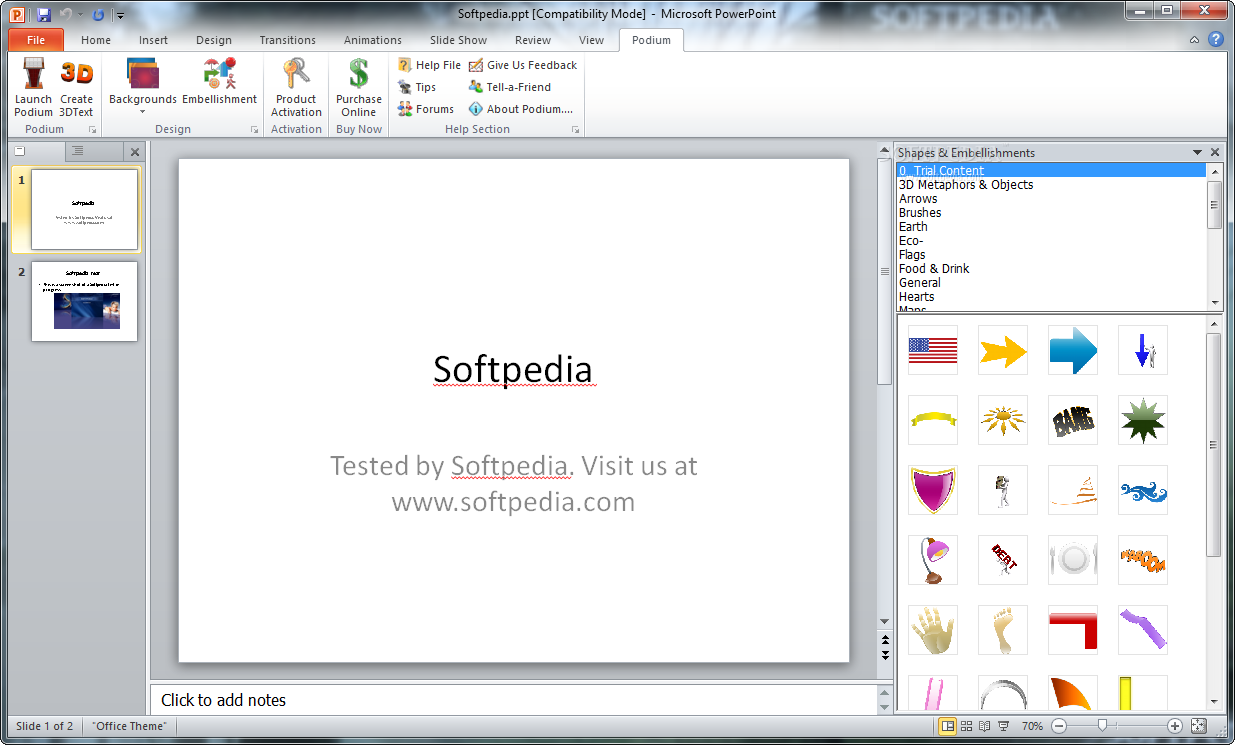Choose Tell-a-Friend

[509, 87]
